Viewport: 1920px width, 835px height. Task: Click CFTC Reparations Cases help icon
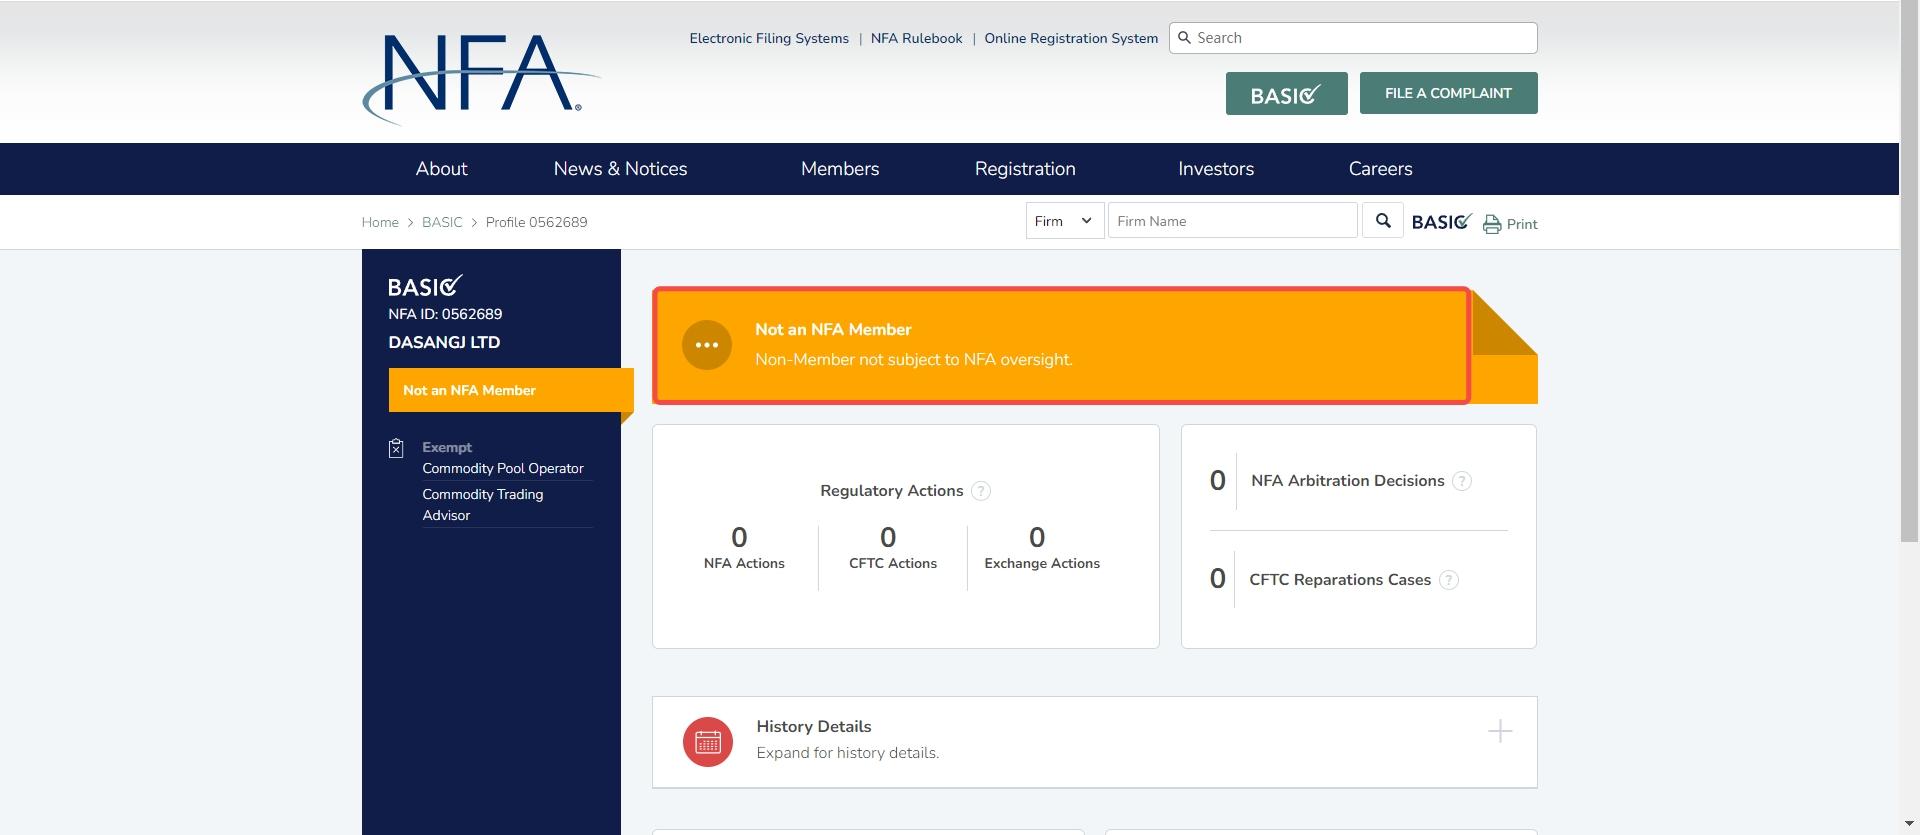coord(1449,580)
